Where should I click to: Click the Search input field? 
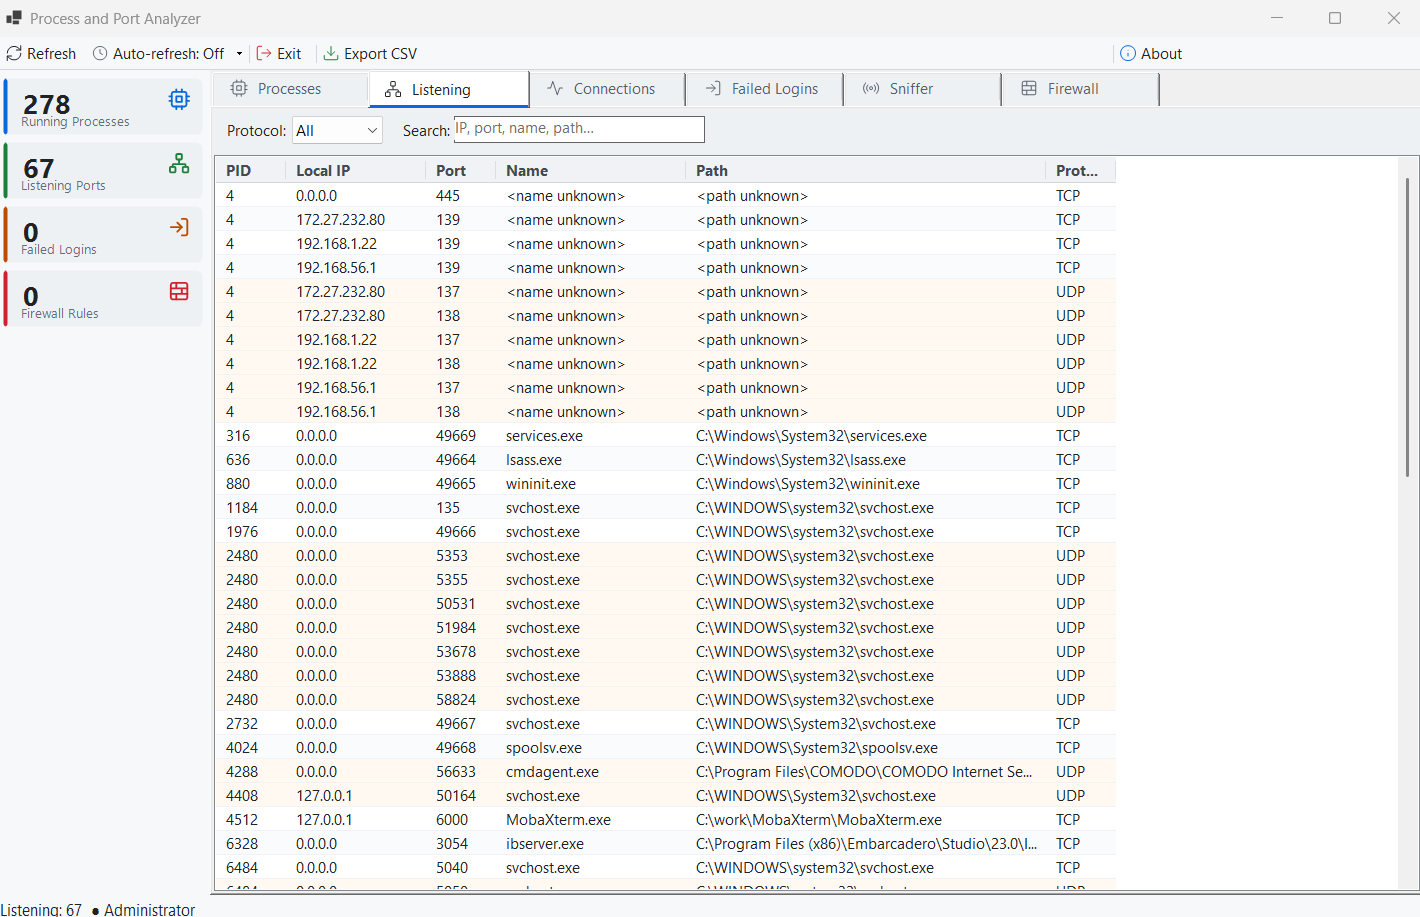point(579,129)
